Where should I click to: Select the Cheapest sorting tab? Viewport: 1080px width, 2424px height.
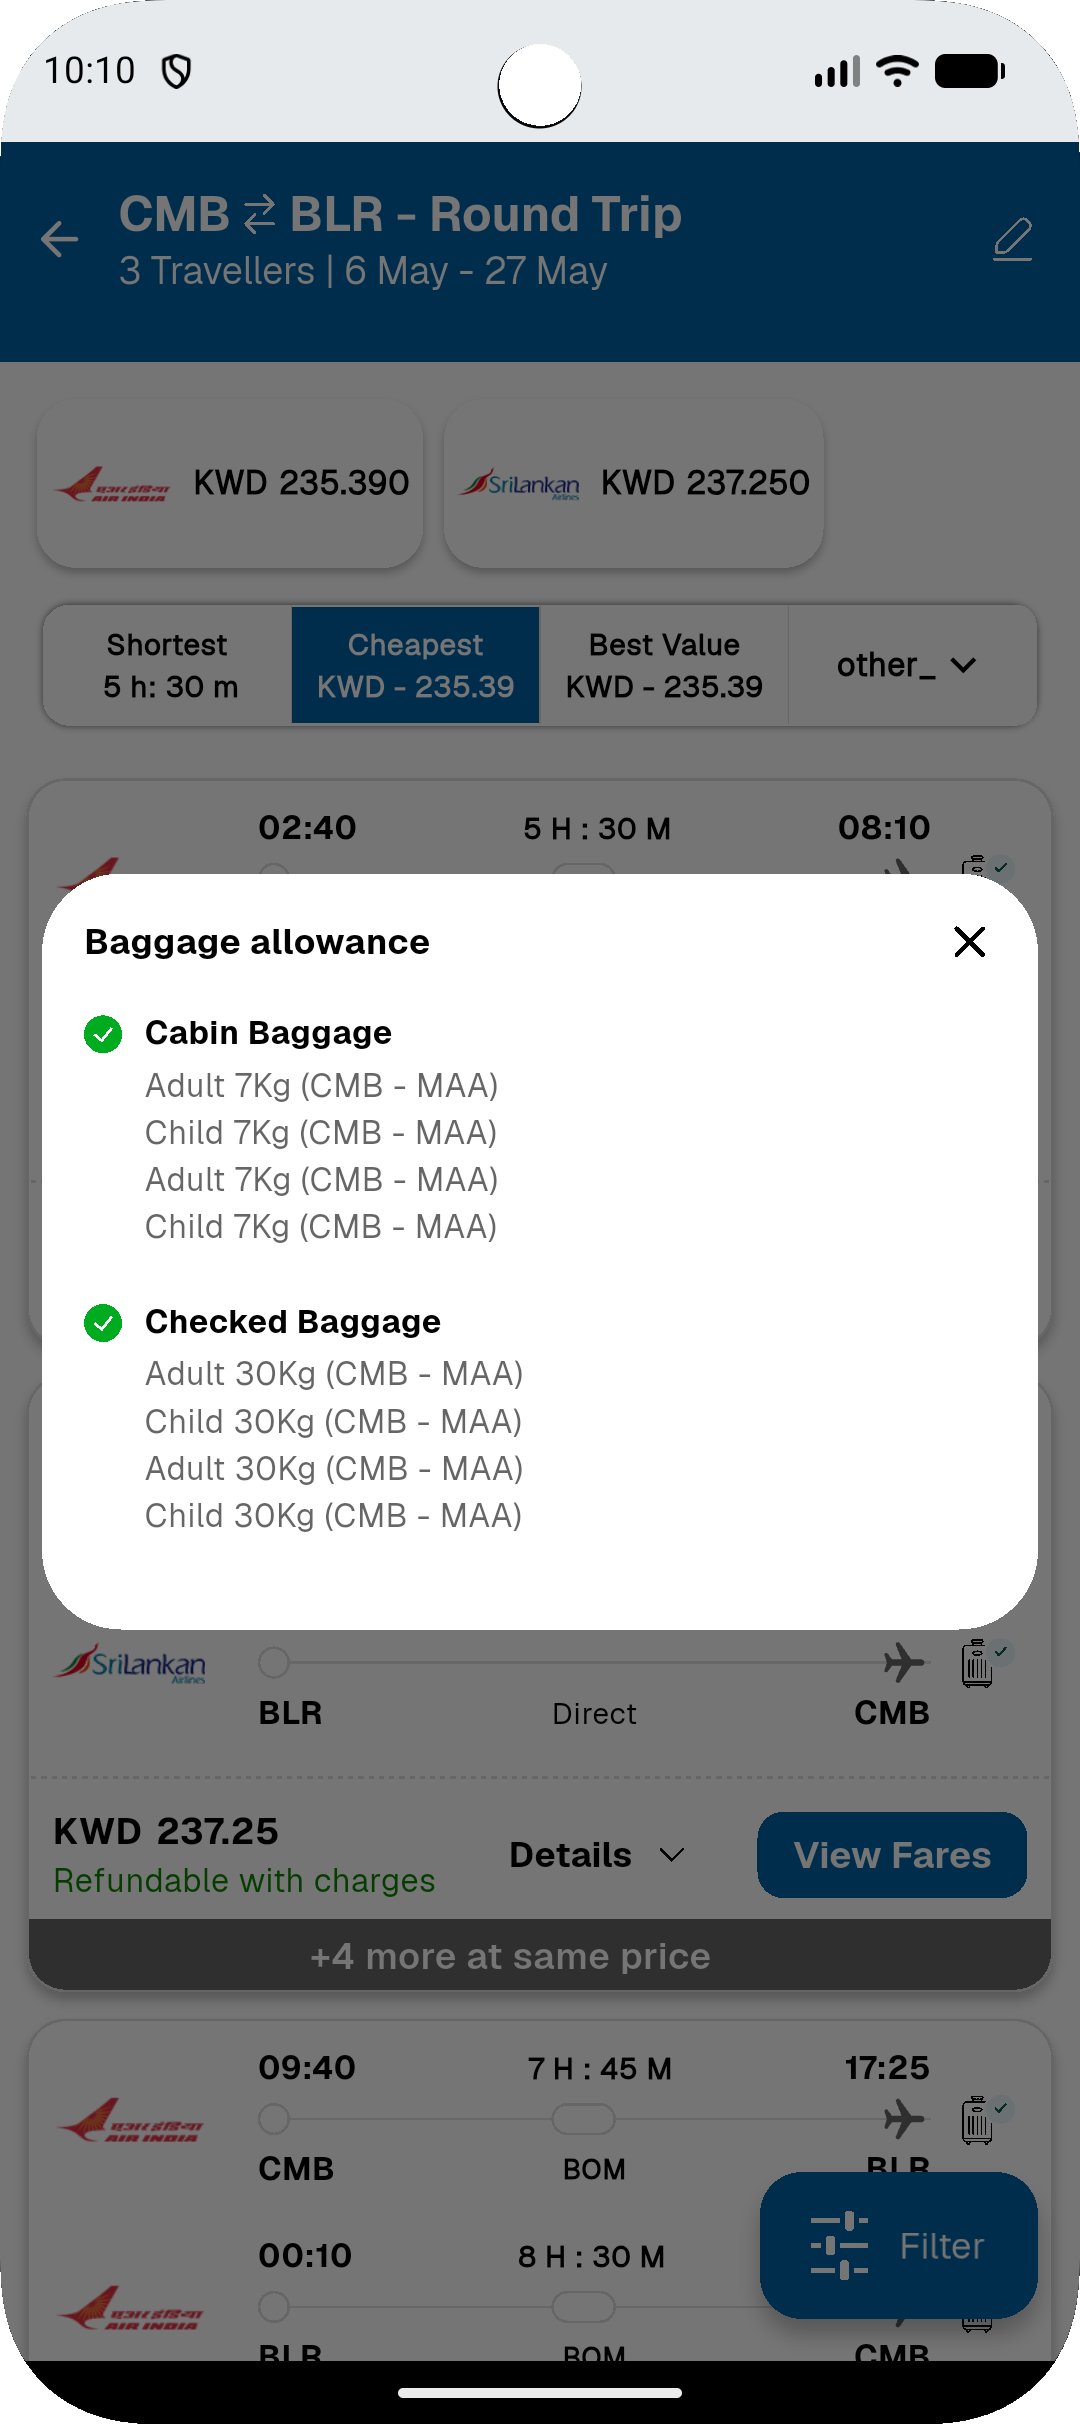(415, 665)
